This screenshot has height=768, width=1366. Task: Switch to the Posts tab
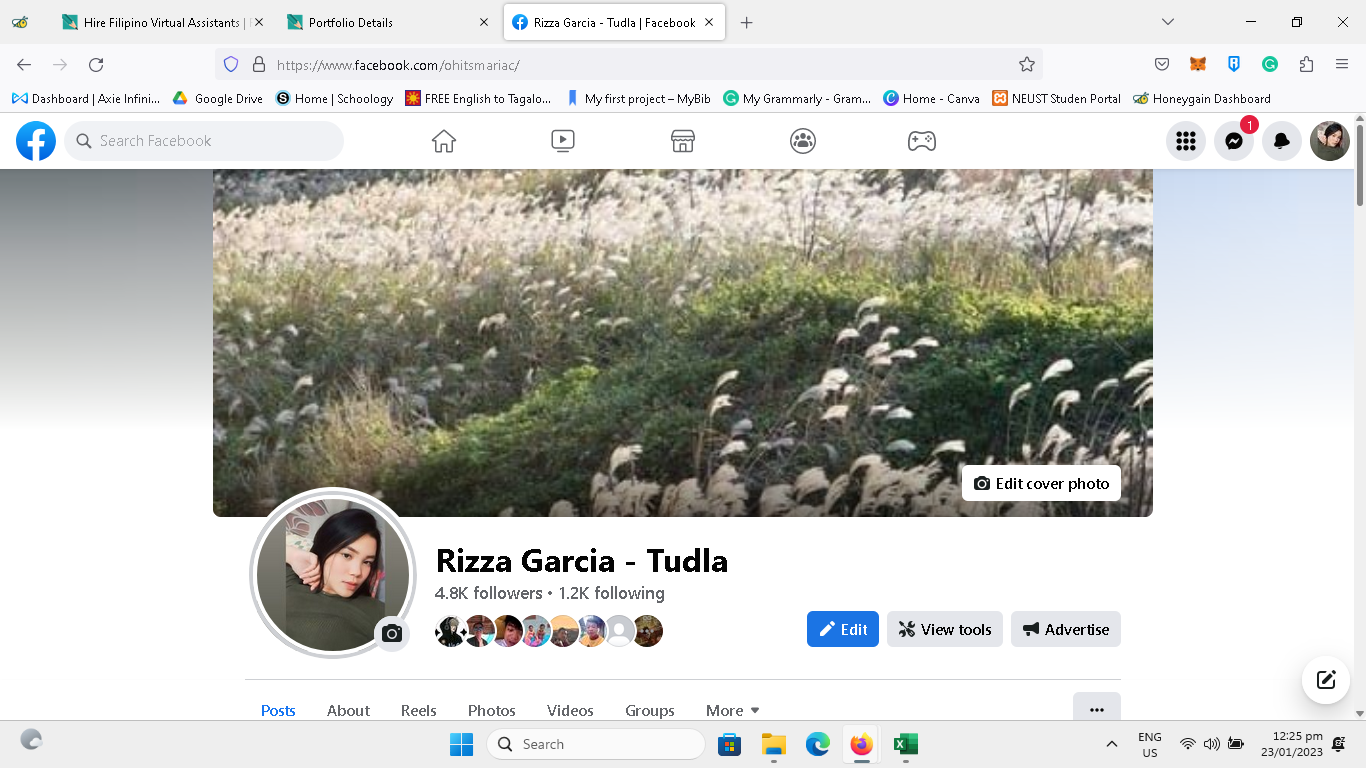pos(278,711)
